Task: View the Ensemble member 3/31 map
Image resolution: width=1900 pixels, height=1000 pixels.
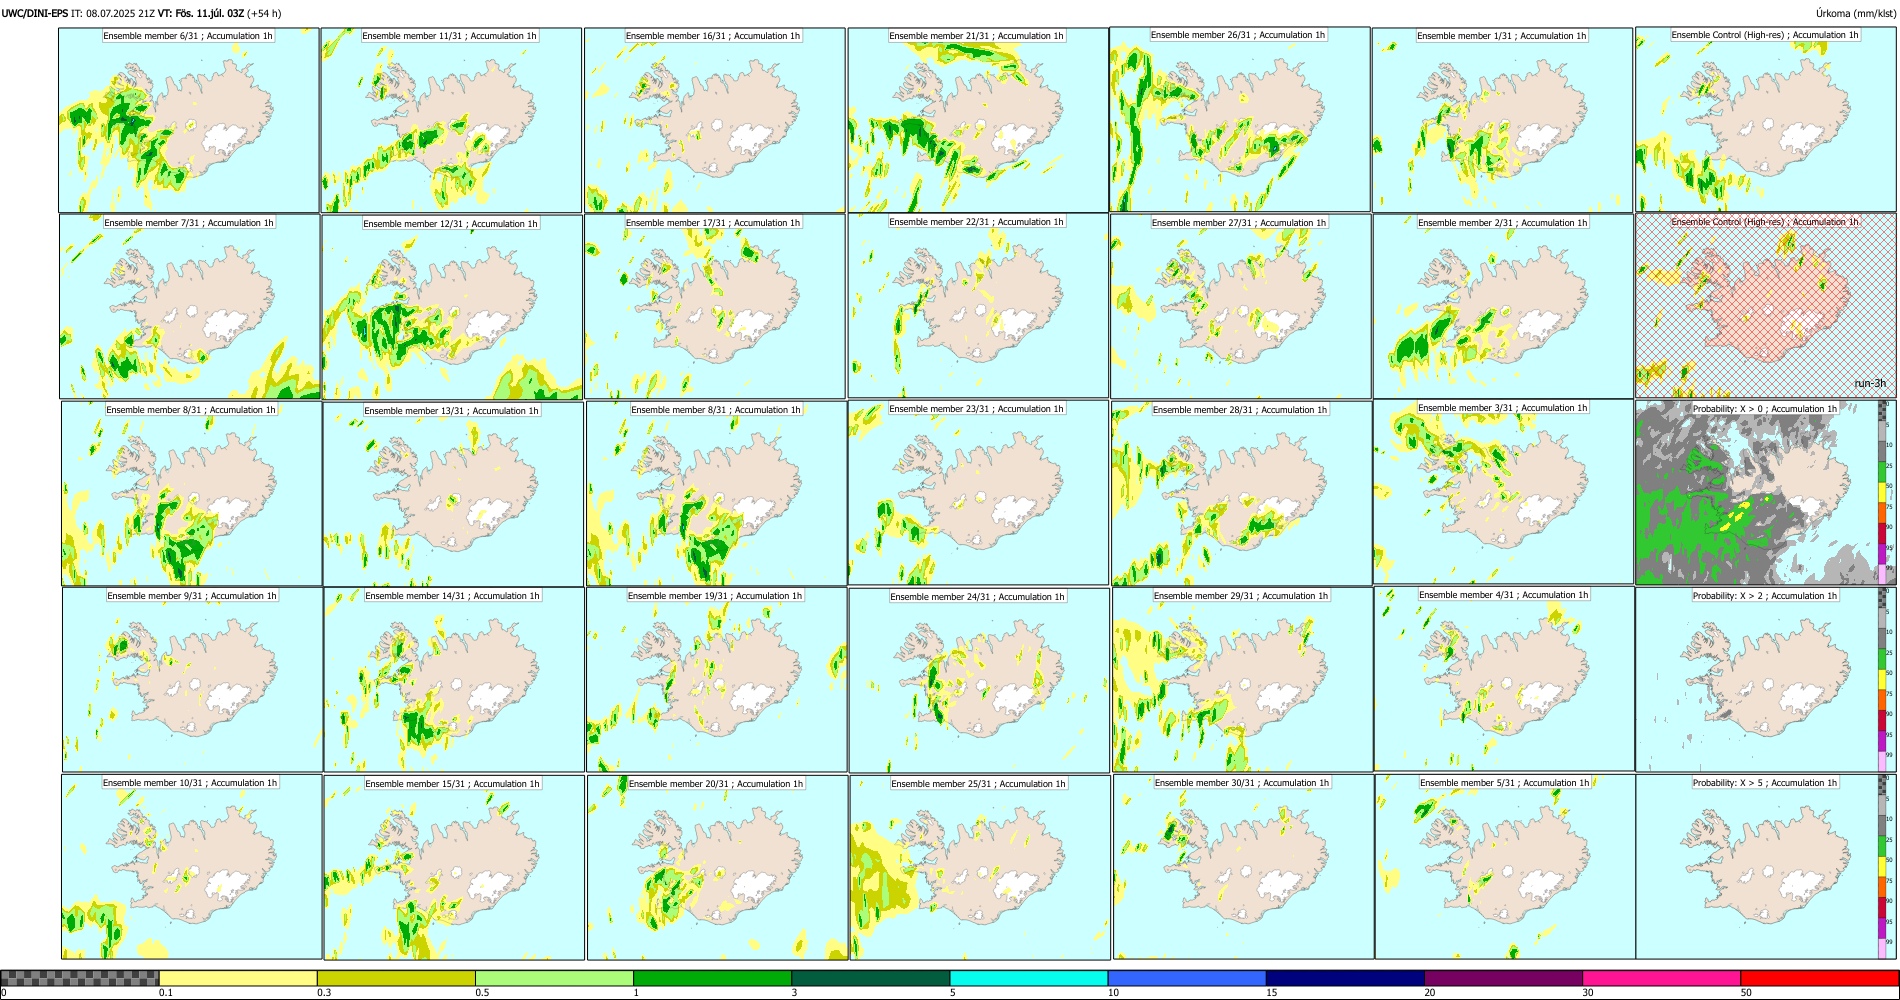Action: tap(1503, 492)
